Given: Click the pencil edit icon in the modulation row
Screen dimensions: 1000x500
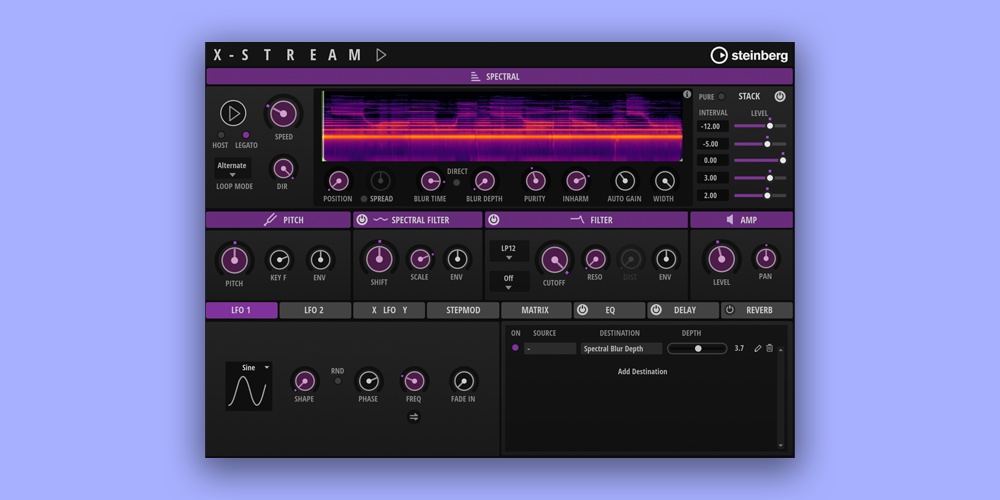Looking at the screenshot, I should (x=757, y=349).
